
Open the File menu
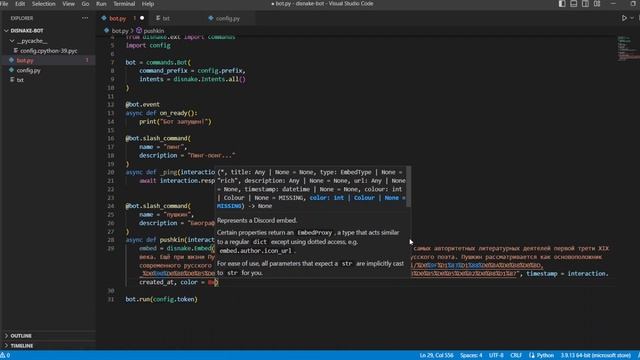4,4
